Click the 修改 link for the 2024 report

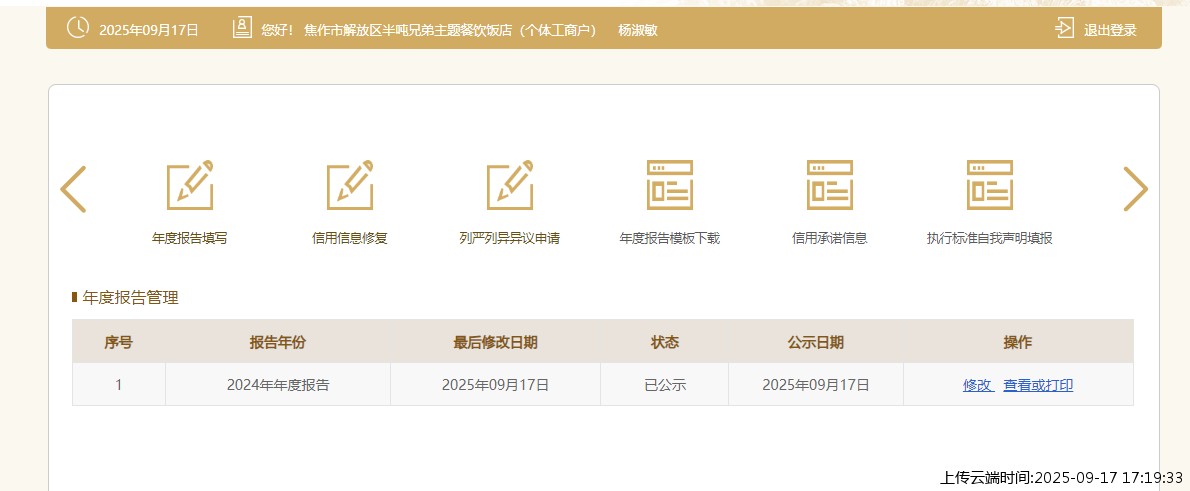tap(978, 385)
